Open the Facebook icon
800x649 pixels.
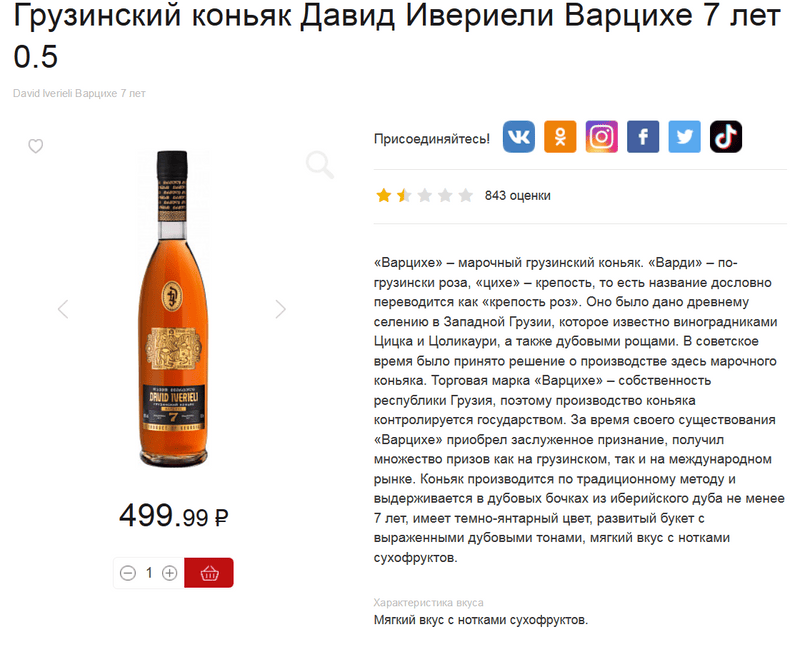click(643, 137)
